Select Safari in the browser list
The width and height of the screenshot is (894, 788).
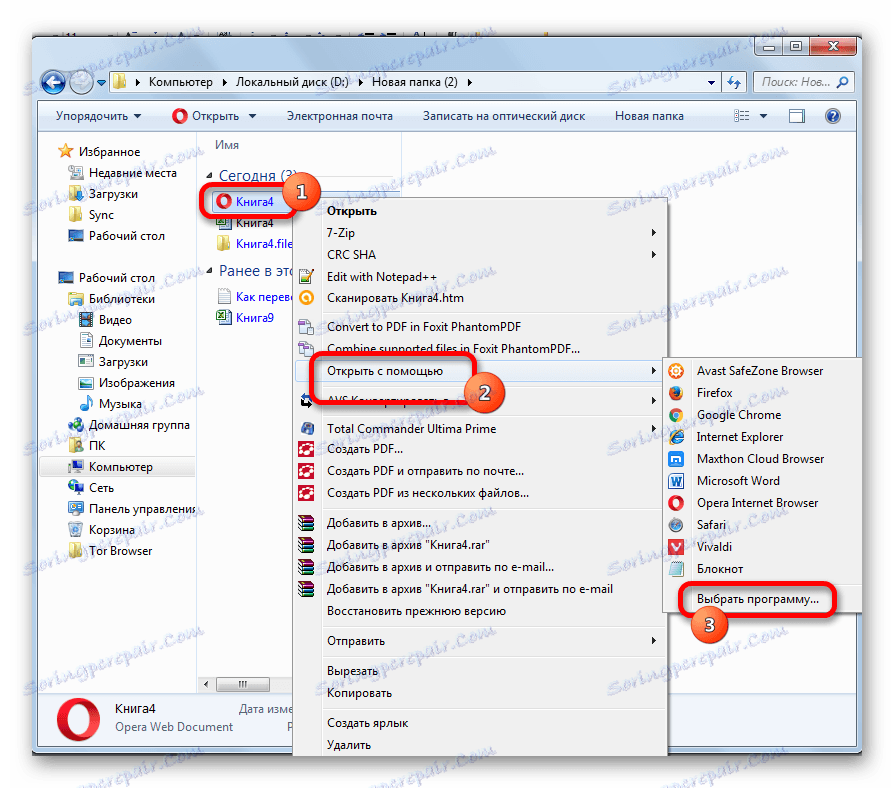click(712, 524)
